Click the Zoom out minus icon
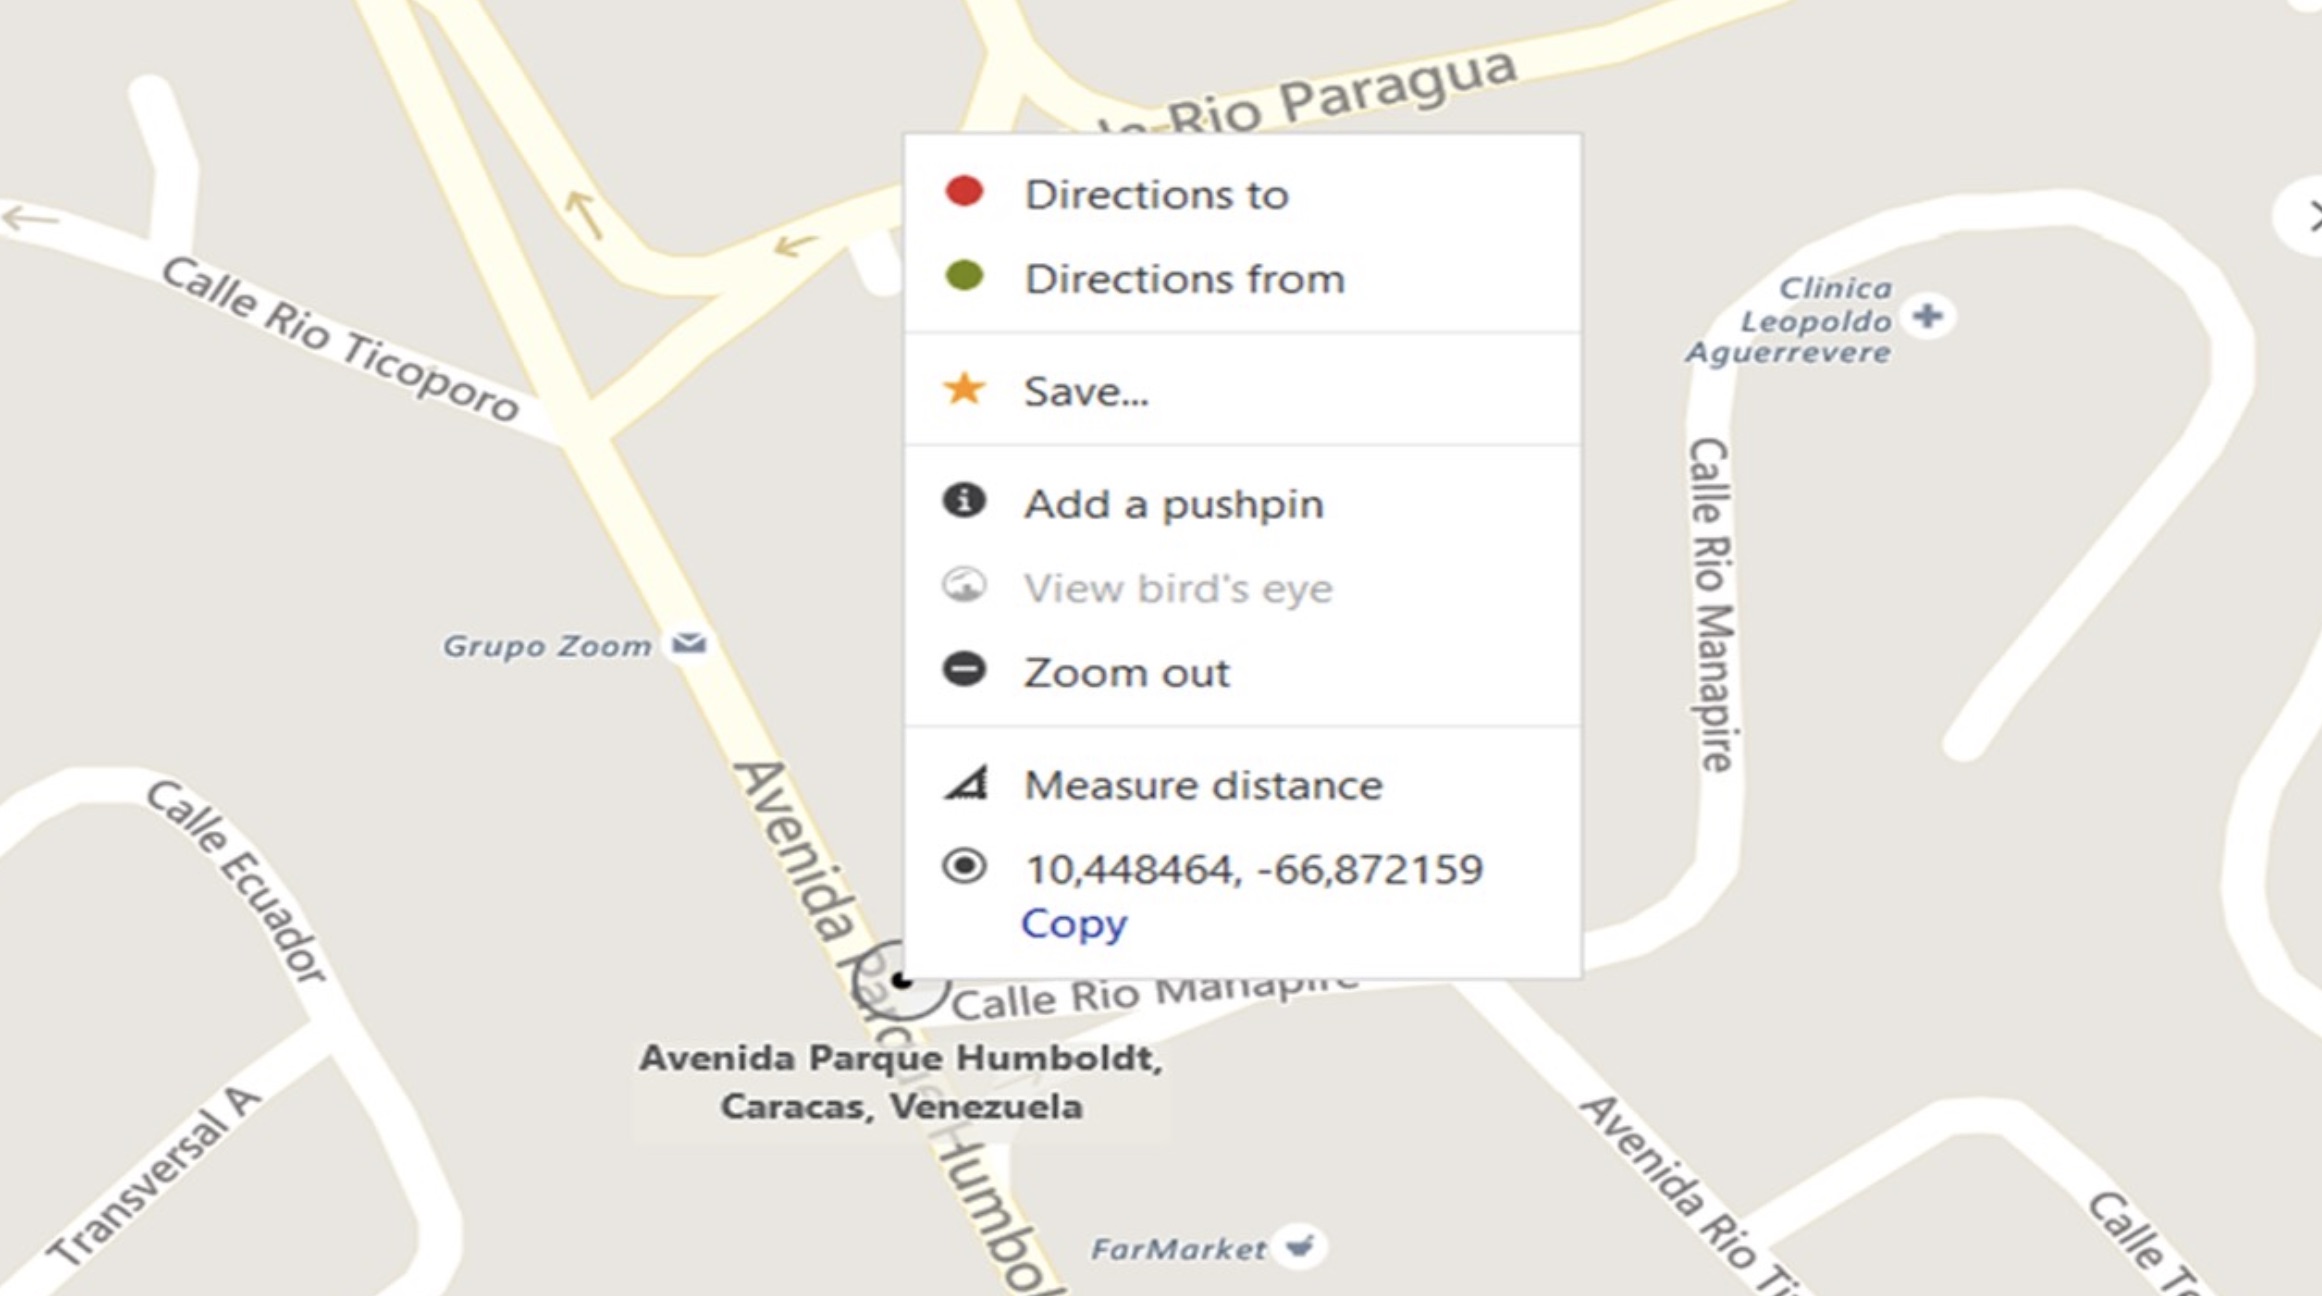 coord(964,670)
